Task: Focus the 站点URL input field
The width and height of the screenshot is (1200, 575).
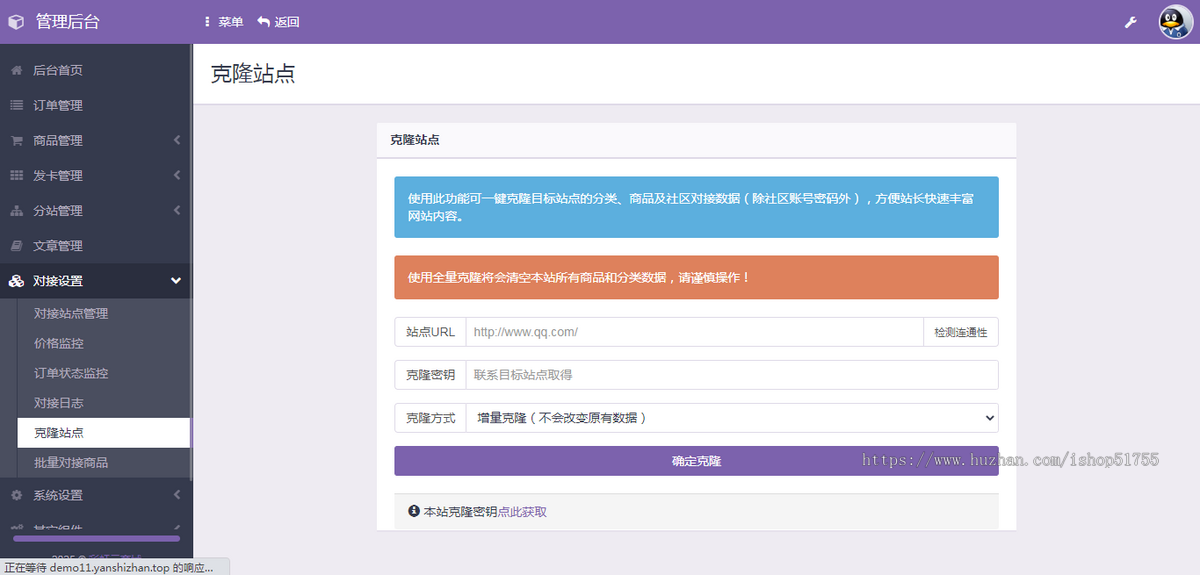Action: [x=694, y=332]
